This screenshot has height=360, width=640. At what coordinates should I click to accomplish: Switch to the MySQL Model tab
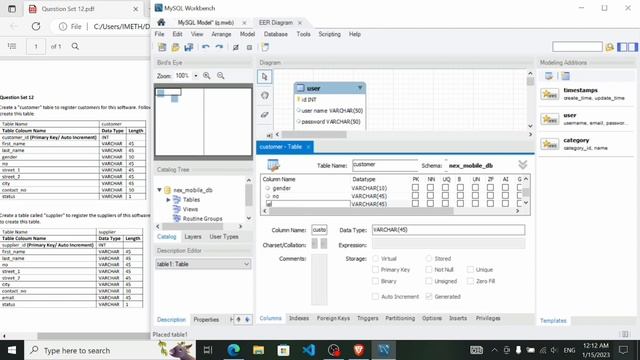click(x=206, y=23)
